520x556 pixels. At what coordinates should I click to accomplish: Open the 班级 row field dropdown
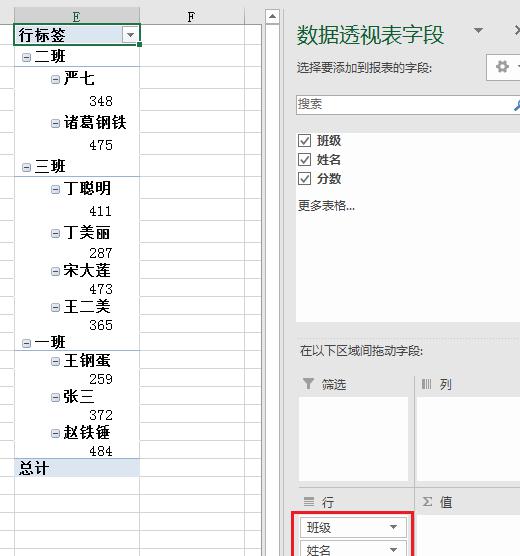[x=393, y=527]
